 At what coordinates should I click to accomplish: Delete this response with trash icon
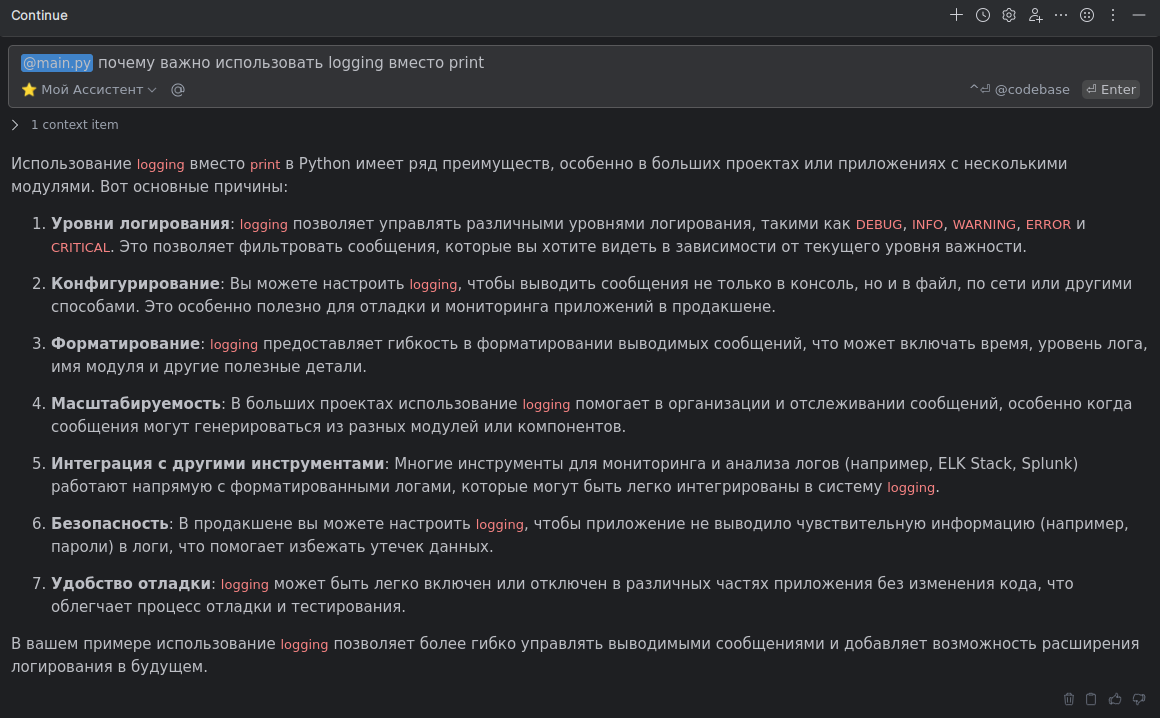pyautogui.click(x=1069, y=699)
